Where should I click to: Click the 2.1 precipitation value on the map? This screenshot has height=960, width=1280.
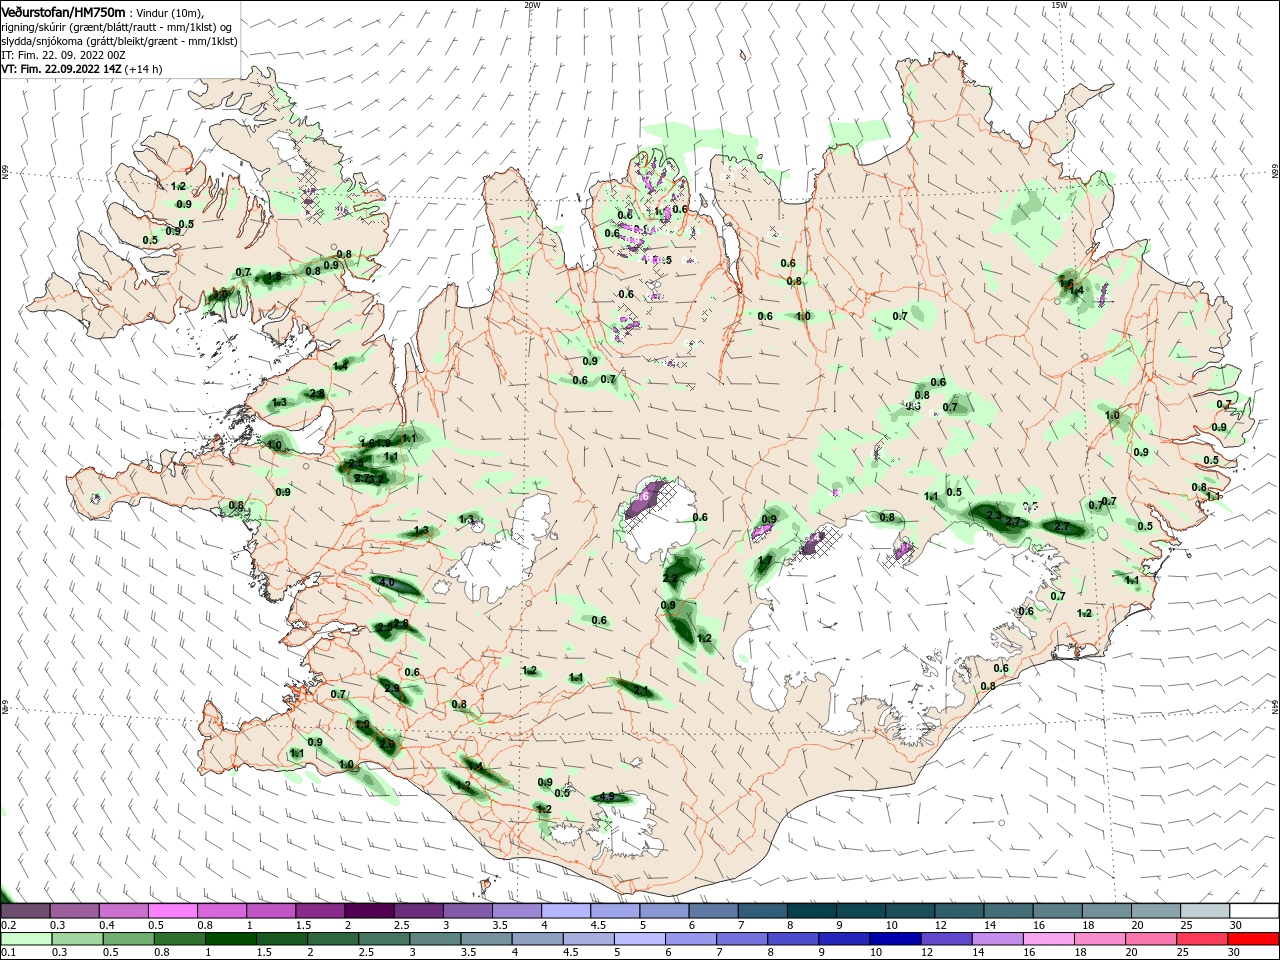(x=641, y=690)
